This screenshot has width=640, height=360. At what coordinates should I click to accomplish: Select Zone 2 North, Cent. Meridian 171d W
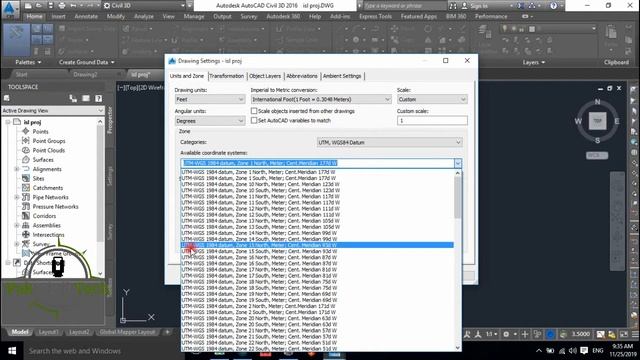pos(317,306)
